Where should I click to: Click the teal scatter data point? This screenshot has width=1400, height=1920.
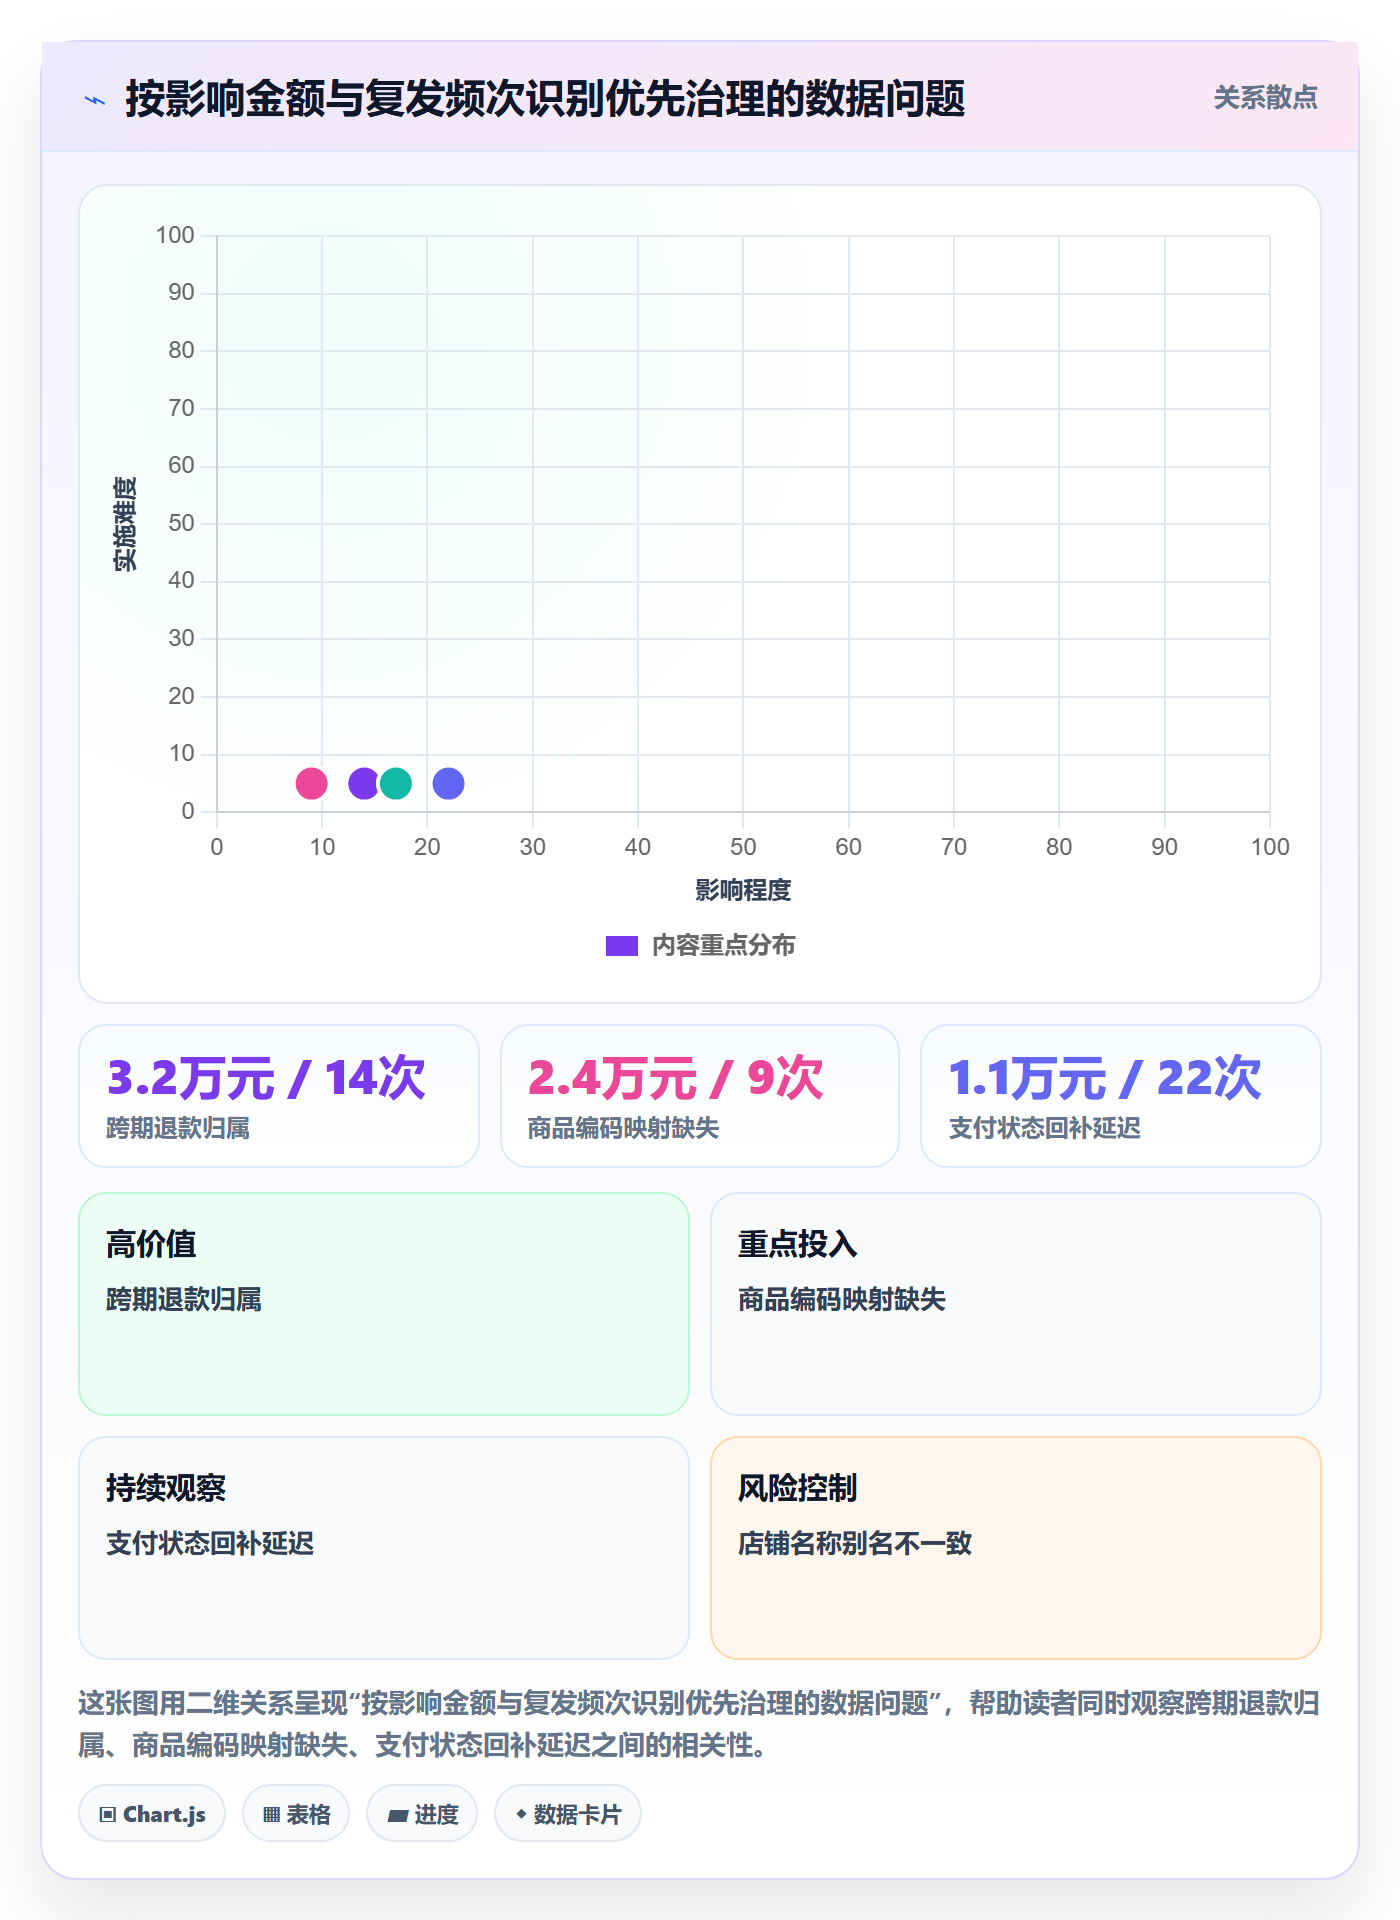(x=396, y=783)
